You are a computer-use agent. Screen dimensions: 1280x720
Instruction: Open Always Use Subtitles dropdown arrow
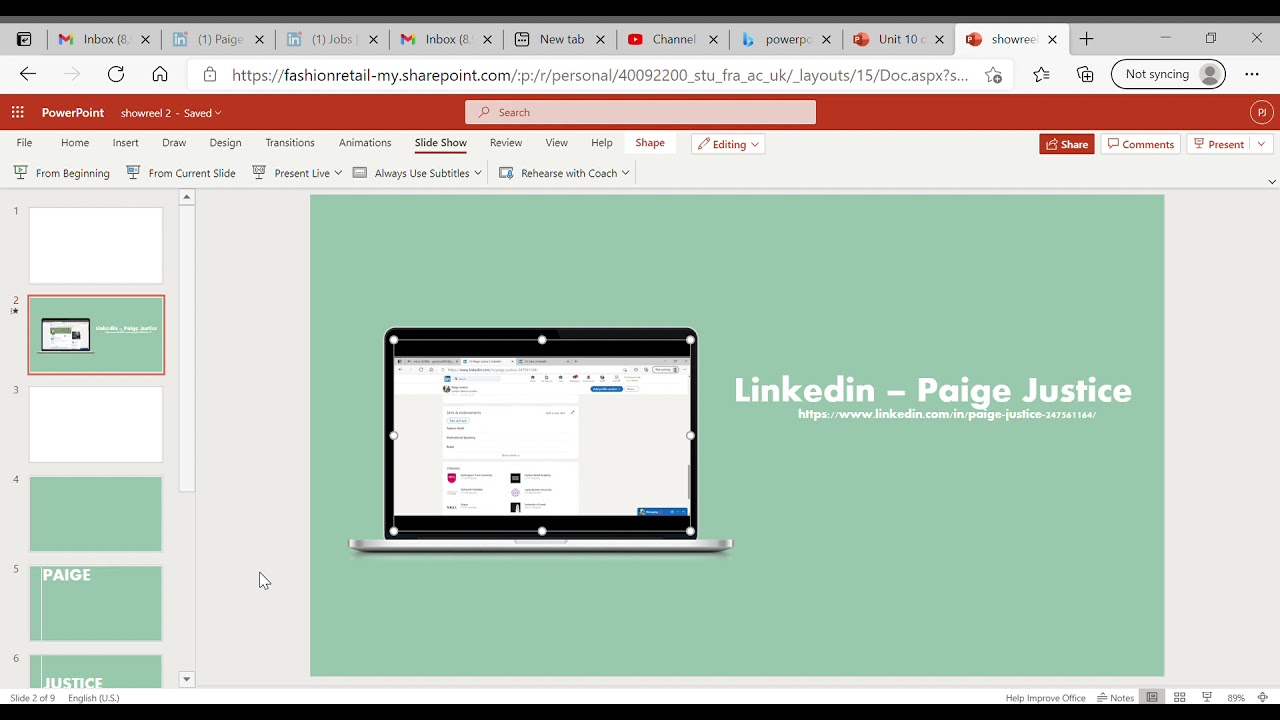[x=478, y=173]
